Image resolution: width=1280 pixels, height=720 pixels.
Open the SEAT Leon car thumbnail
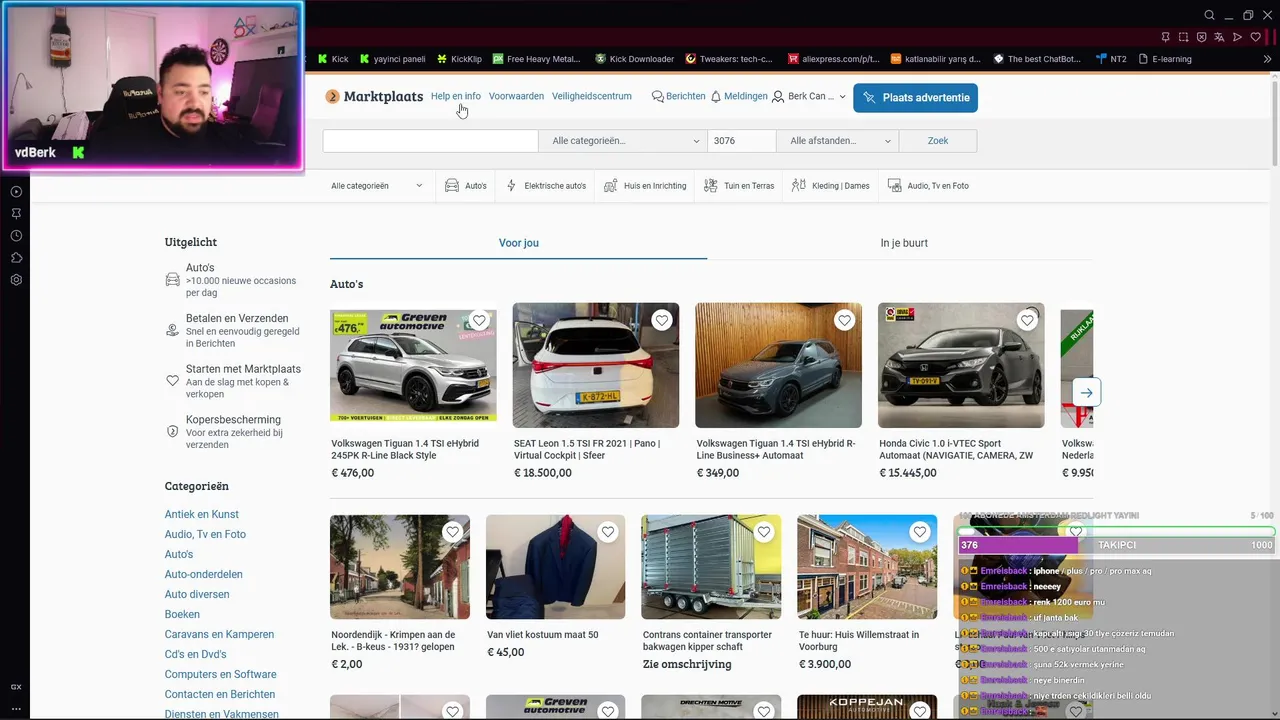pyautogui.click(x=596, y=366)
